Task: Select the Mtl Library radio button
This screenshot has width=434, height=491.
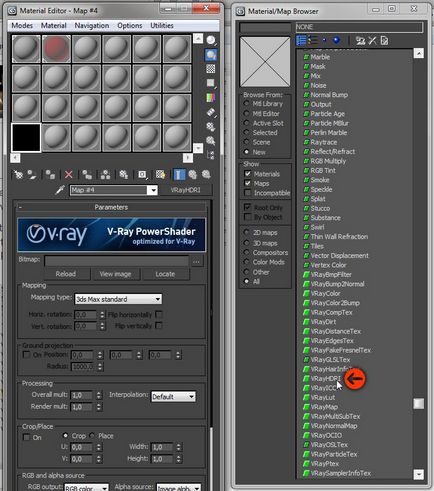Action: click(247, 104)
